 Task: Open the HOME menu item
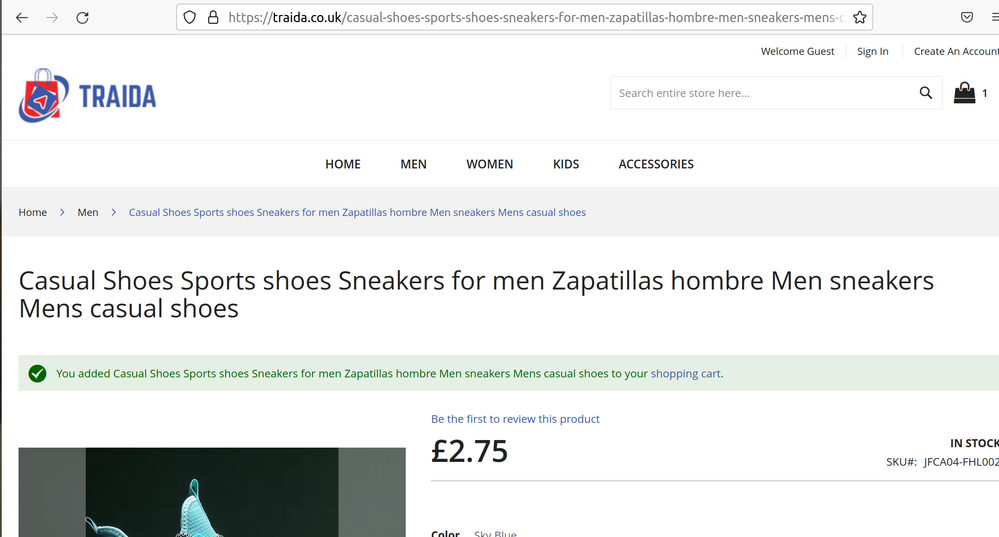pyautogui.click(x=343, y=164)
